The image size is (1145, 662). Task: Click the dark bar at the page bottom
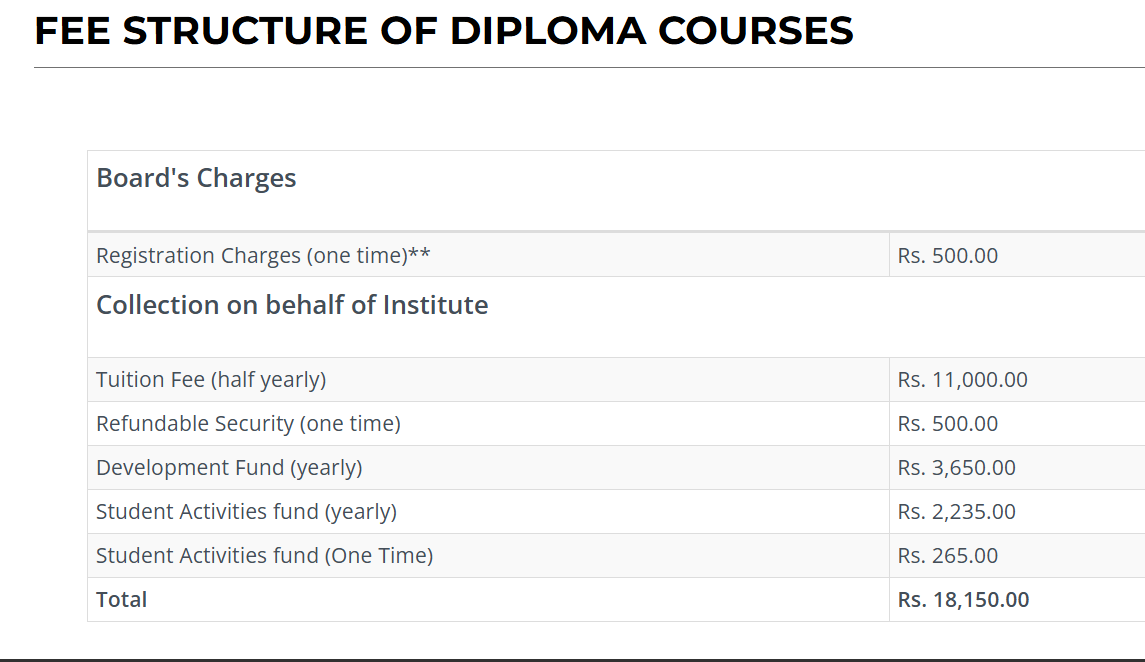(572, 659)
